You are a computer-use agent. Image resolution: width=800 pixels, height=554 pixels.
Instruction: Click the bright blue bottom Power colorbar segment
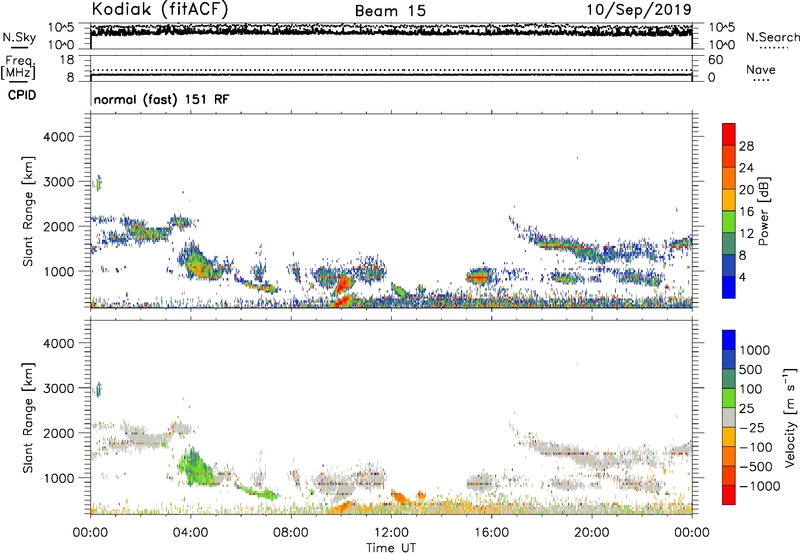point(729,287)
